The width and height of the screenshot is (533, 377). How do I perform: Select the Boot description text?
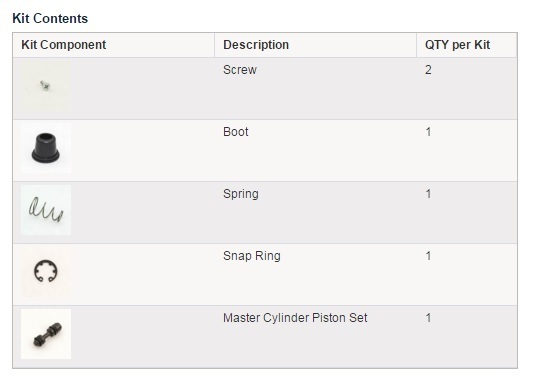[x=236, y=132]
